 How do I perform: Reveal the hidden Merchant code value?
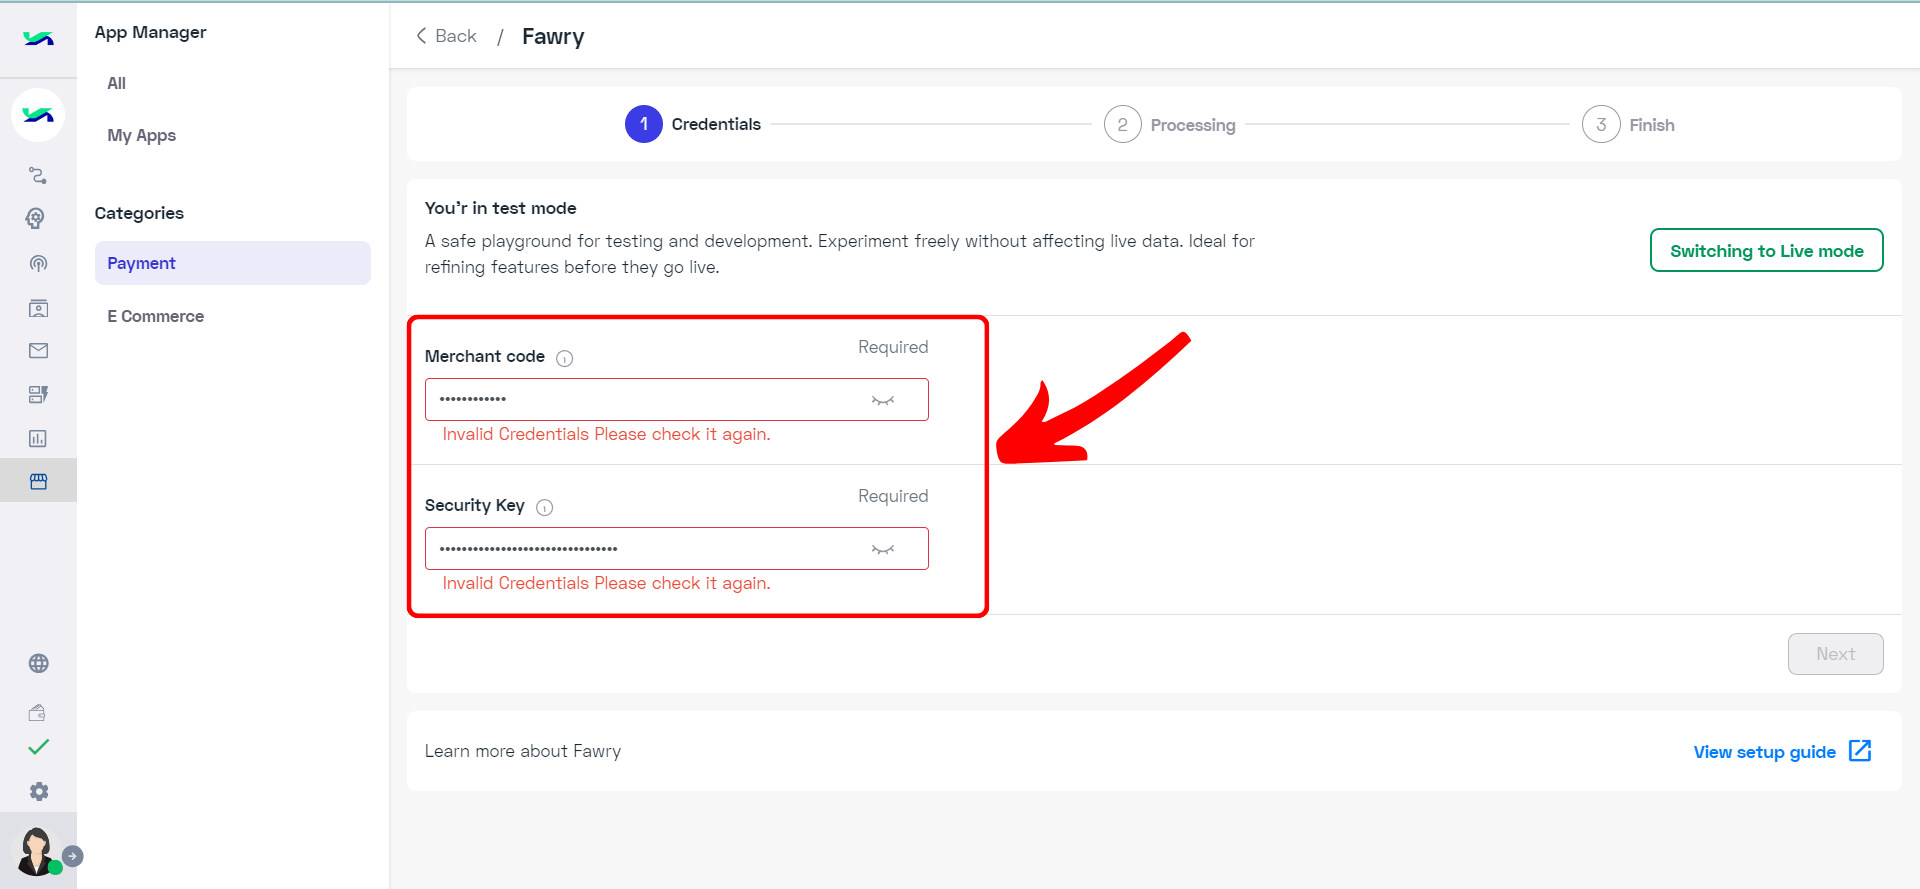[883, 400]
